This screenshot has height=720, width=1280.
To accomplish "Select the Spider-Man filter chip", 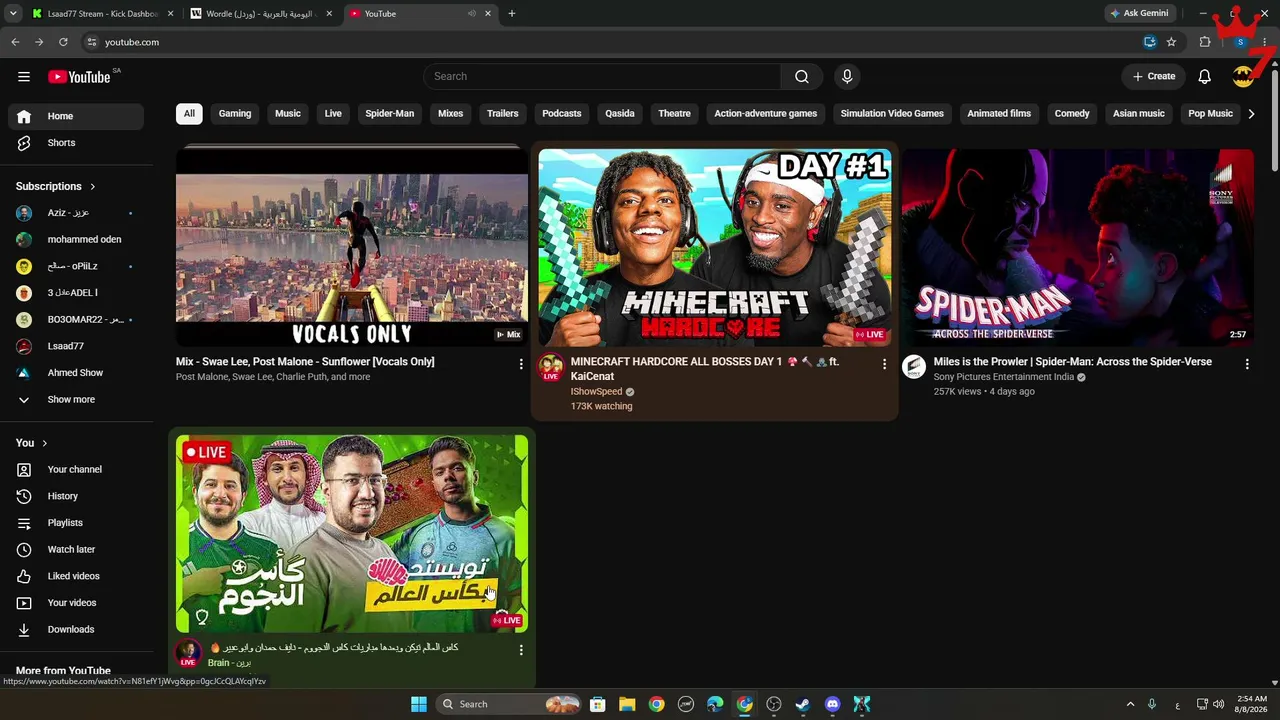I will click(389, 114).
